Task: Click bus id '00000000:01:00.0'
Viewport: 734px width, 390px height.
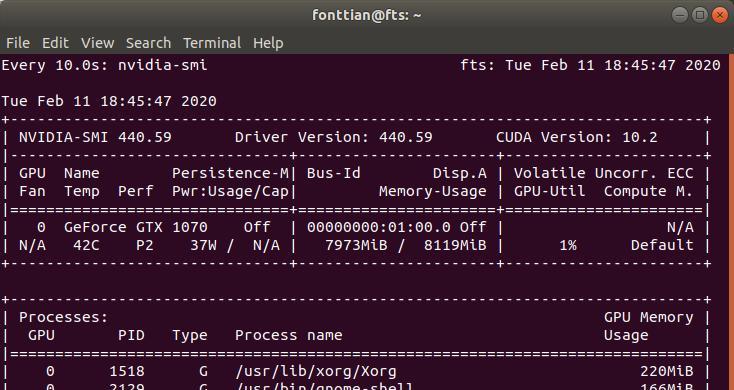Action: point(379,228)
